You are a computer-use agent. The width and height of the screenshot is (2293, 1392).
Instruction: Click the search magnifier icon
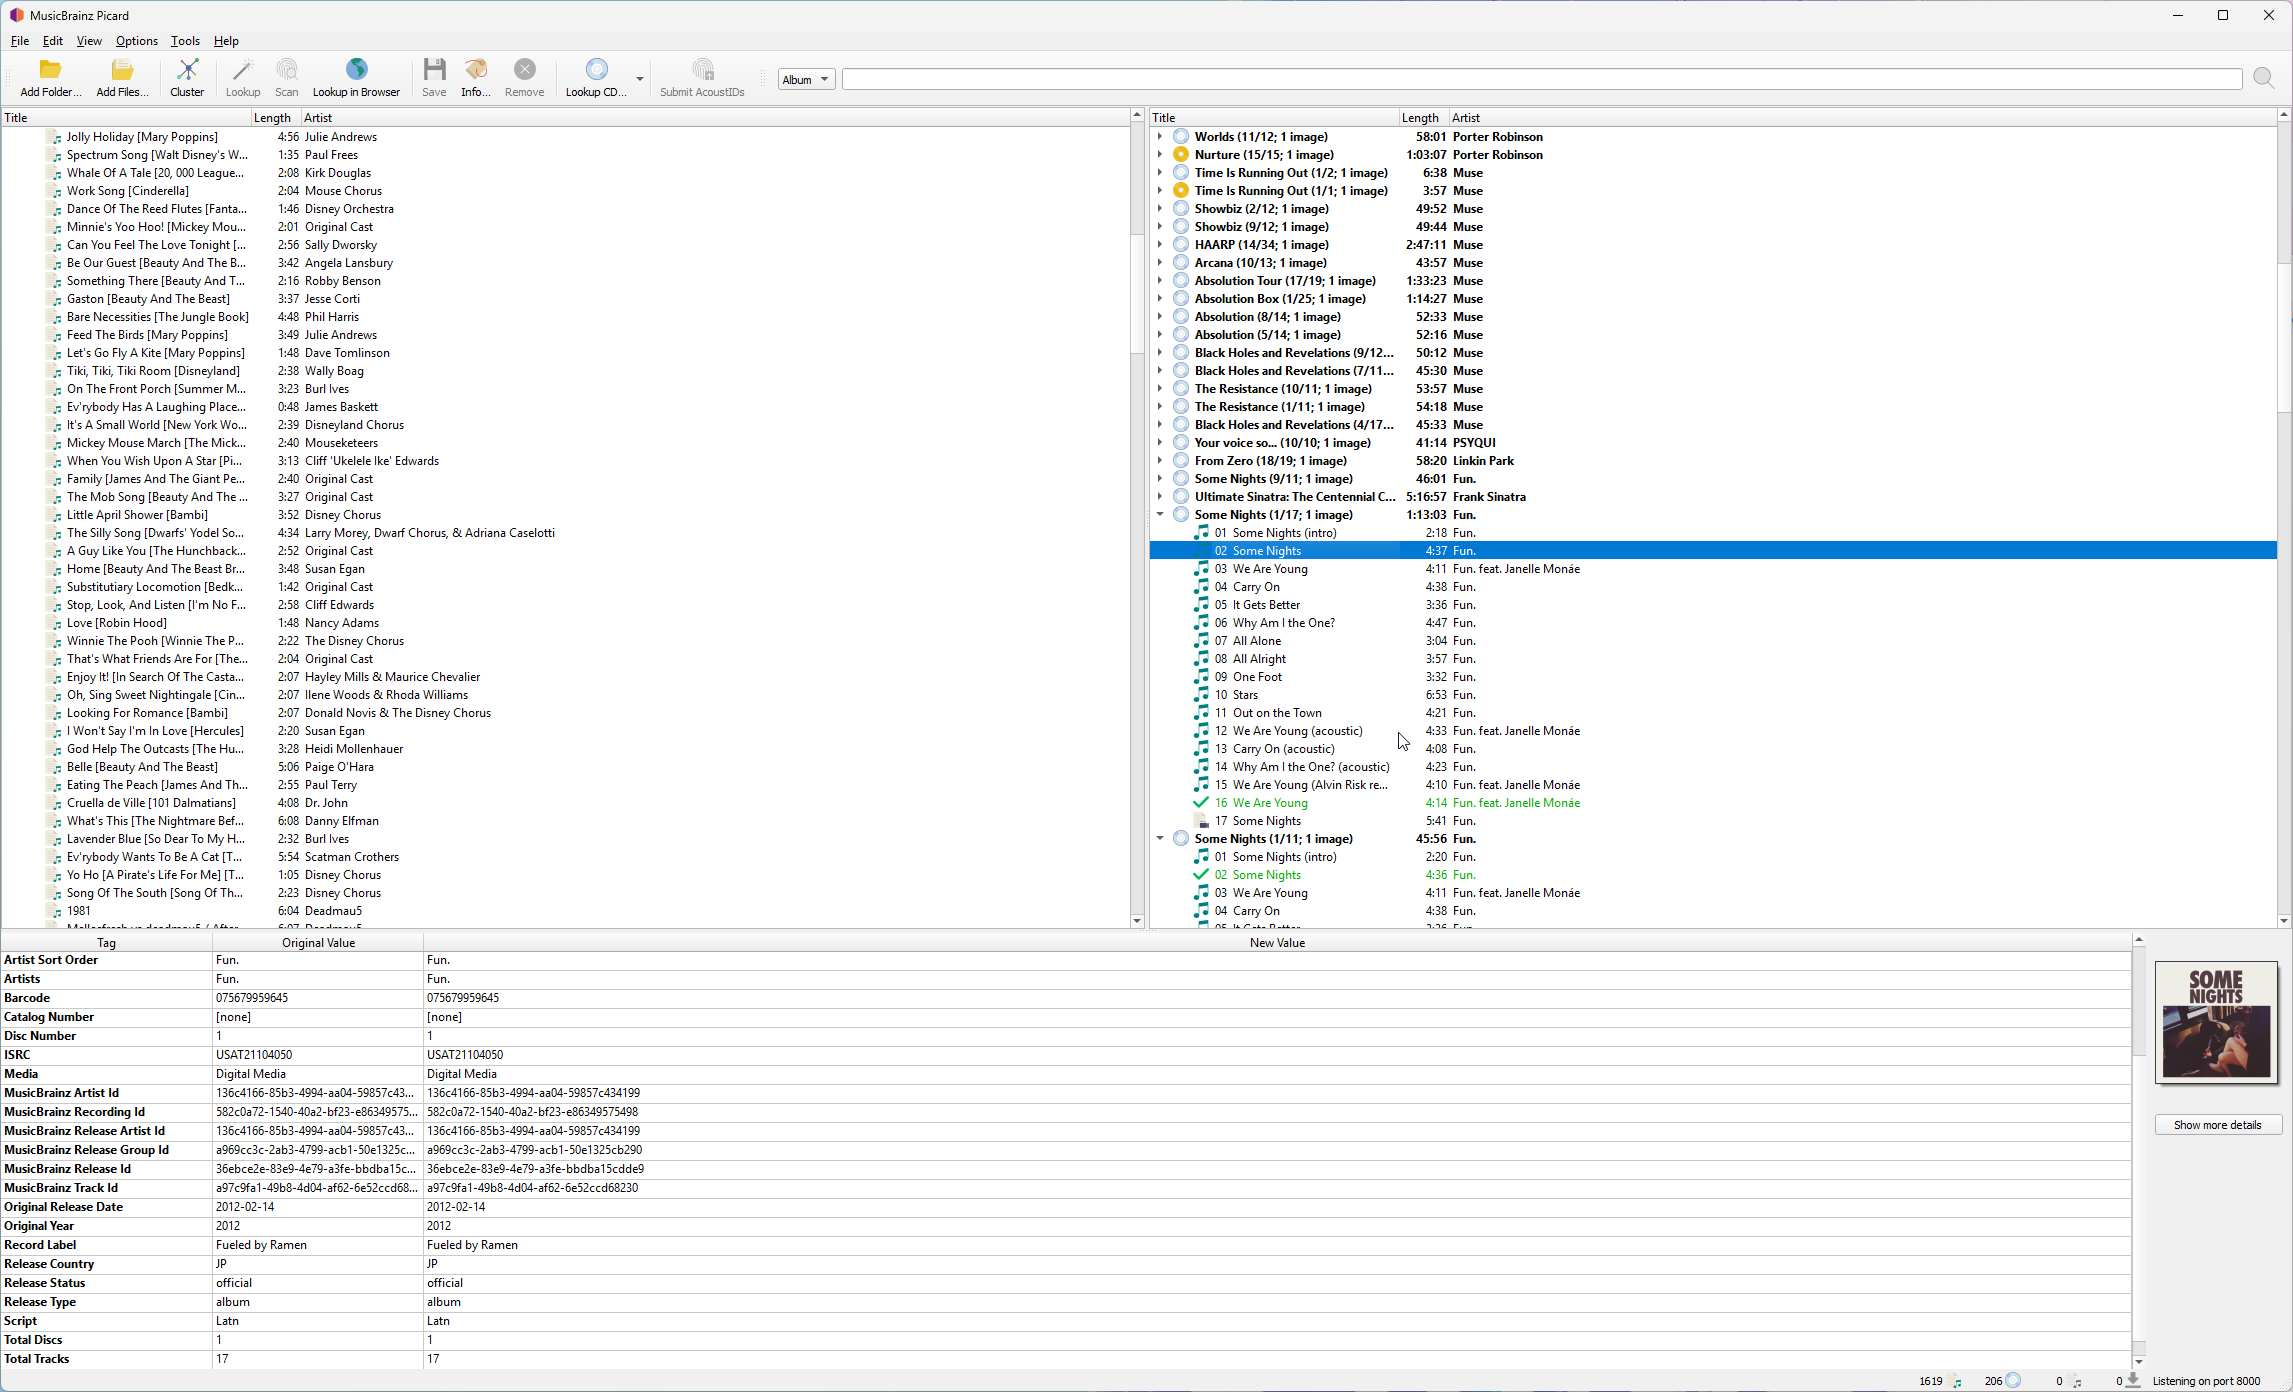pos(2264,79)
